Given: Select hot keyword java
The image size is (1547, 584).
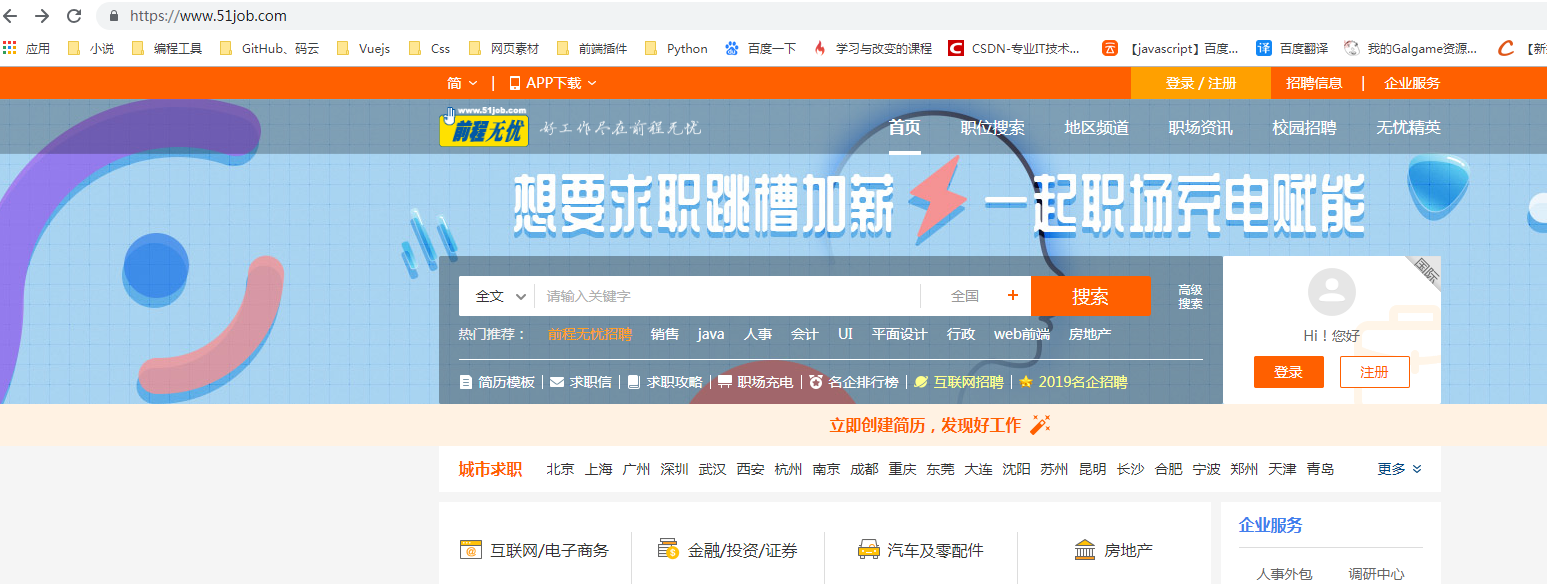Looking at the screenshot, I should [x=711, y=334].
